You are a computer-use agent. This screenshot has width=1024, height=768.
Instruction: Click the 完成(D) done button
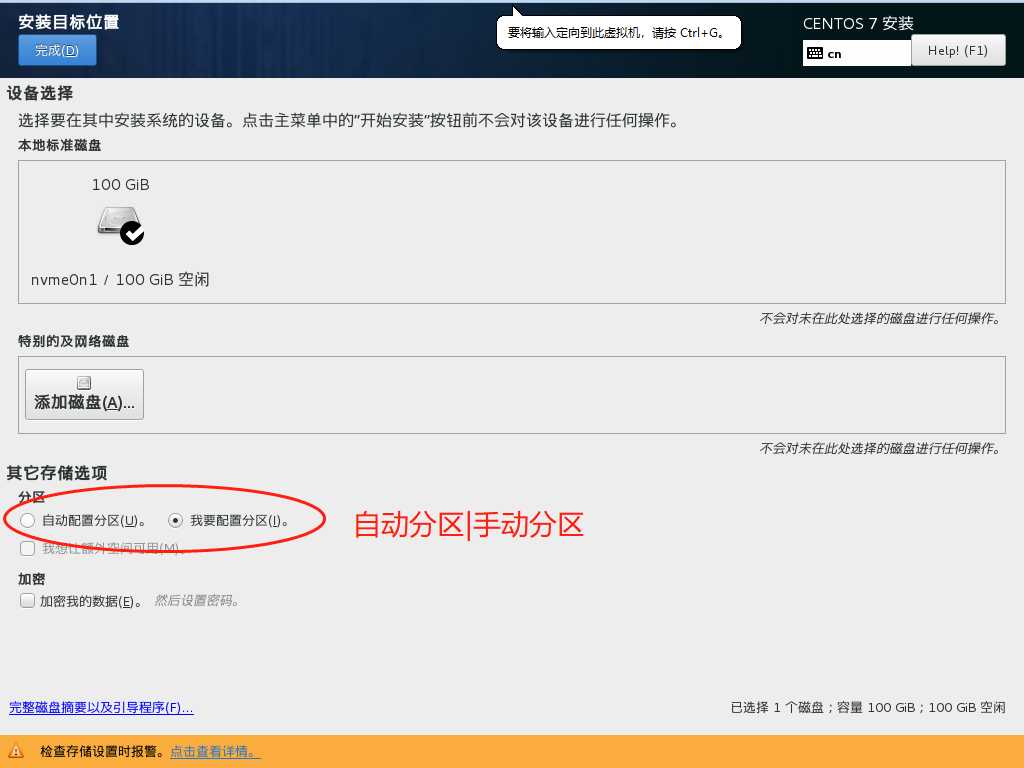click(57, 50)
